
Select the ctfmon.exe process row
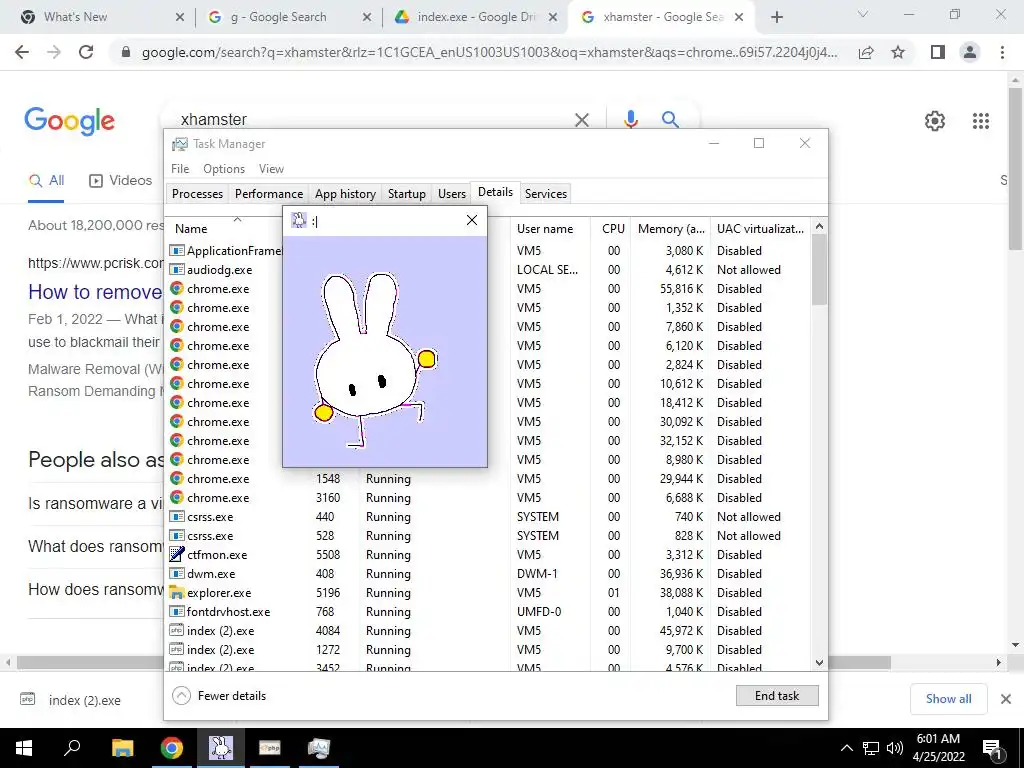488,555
